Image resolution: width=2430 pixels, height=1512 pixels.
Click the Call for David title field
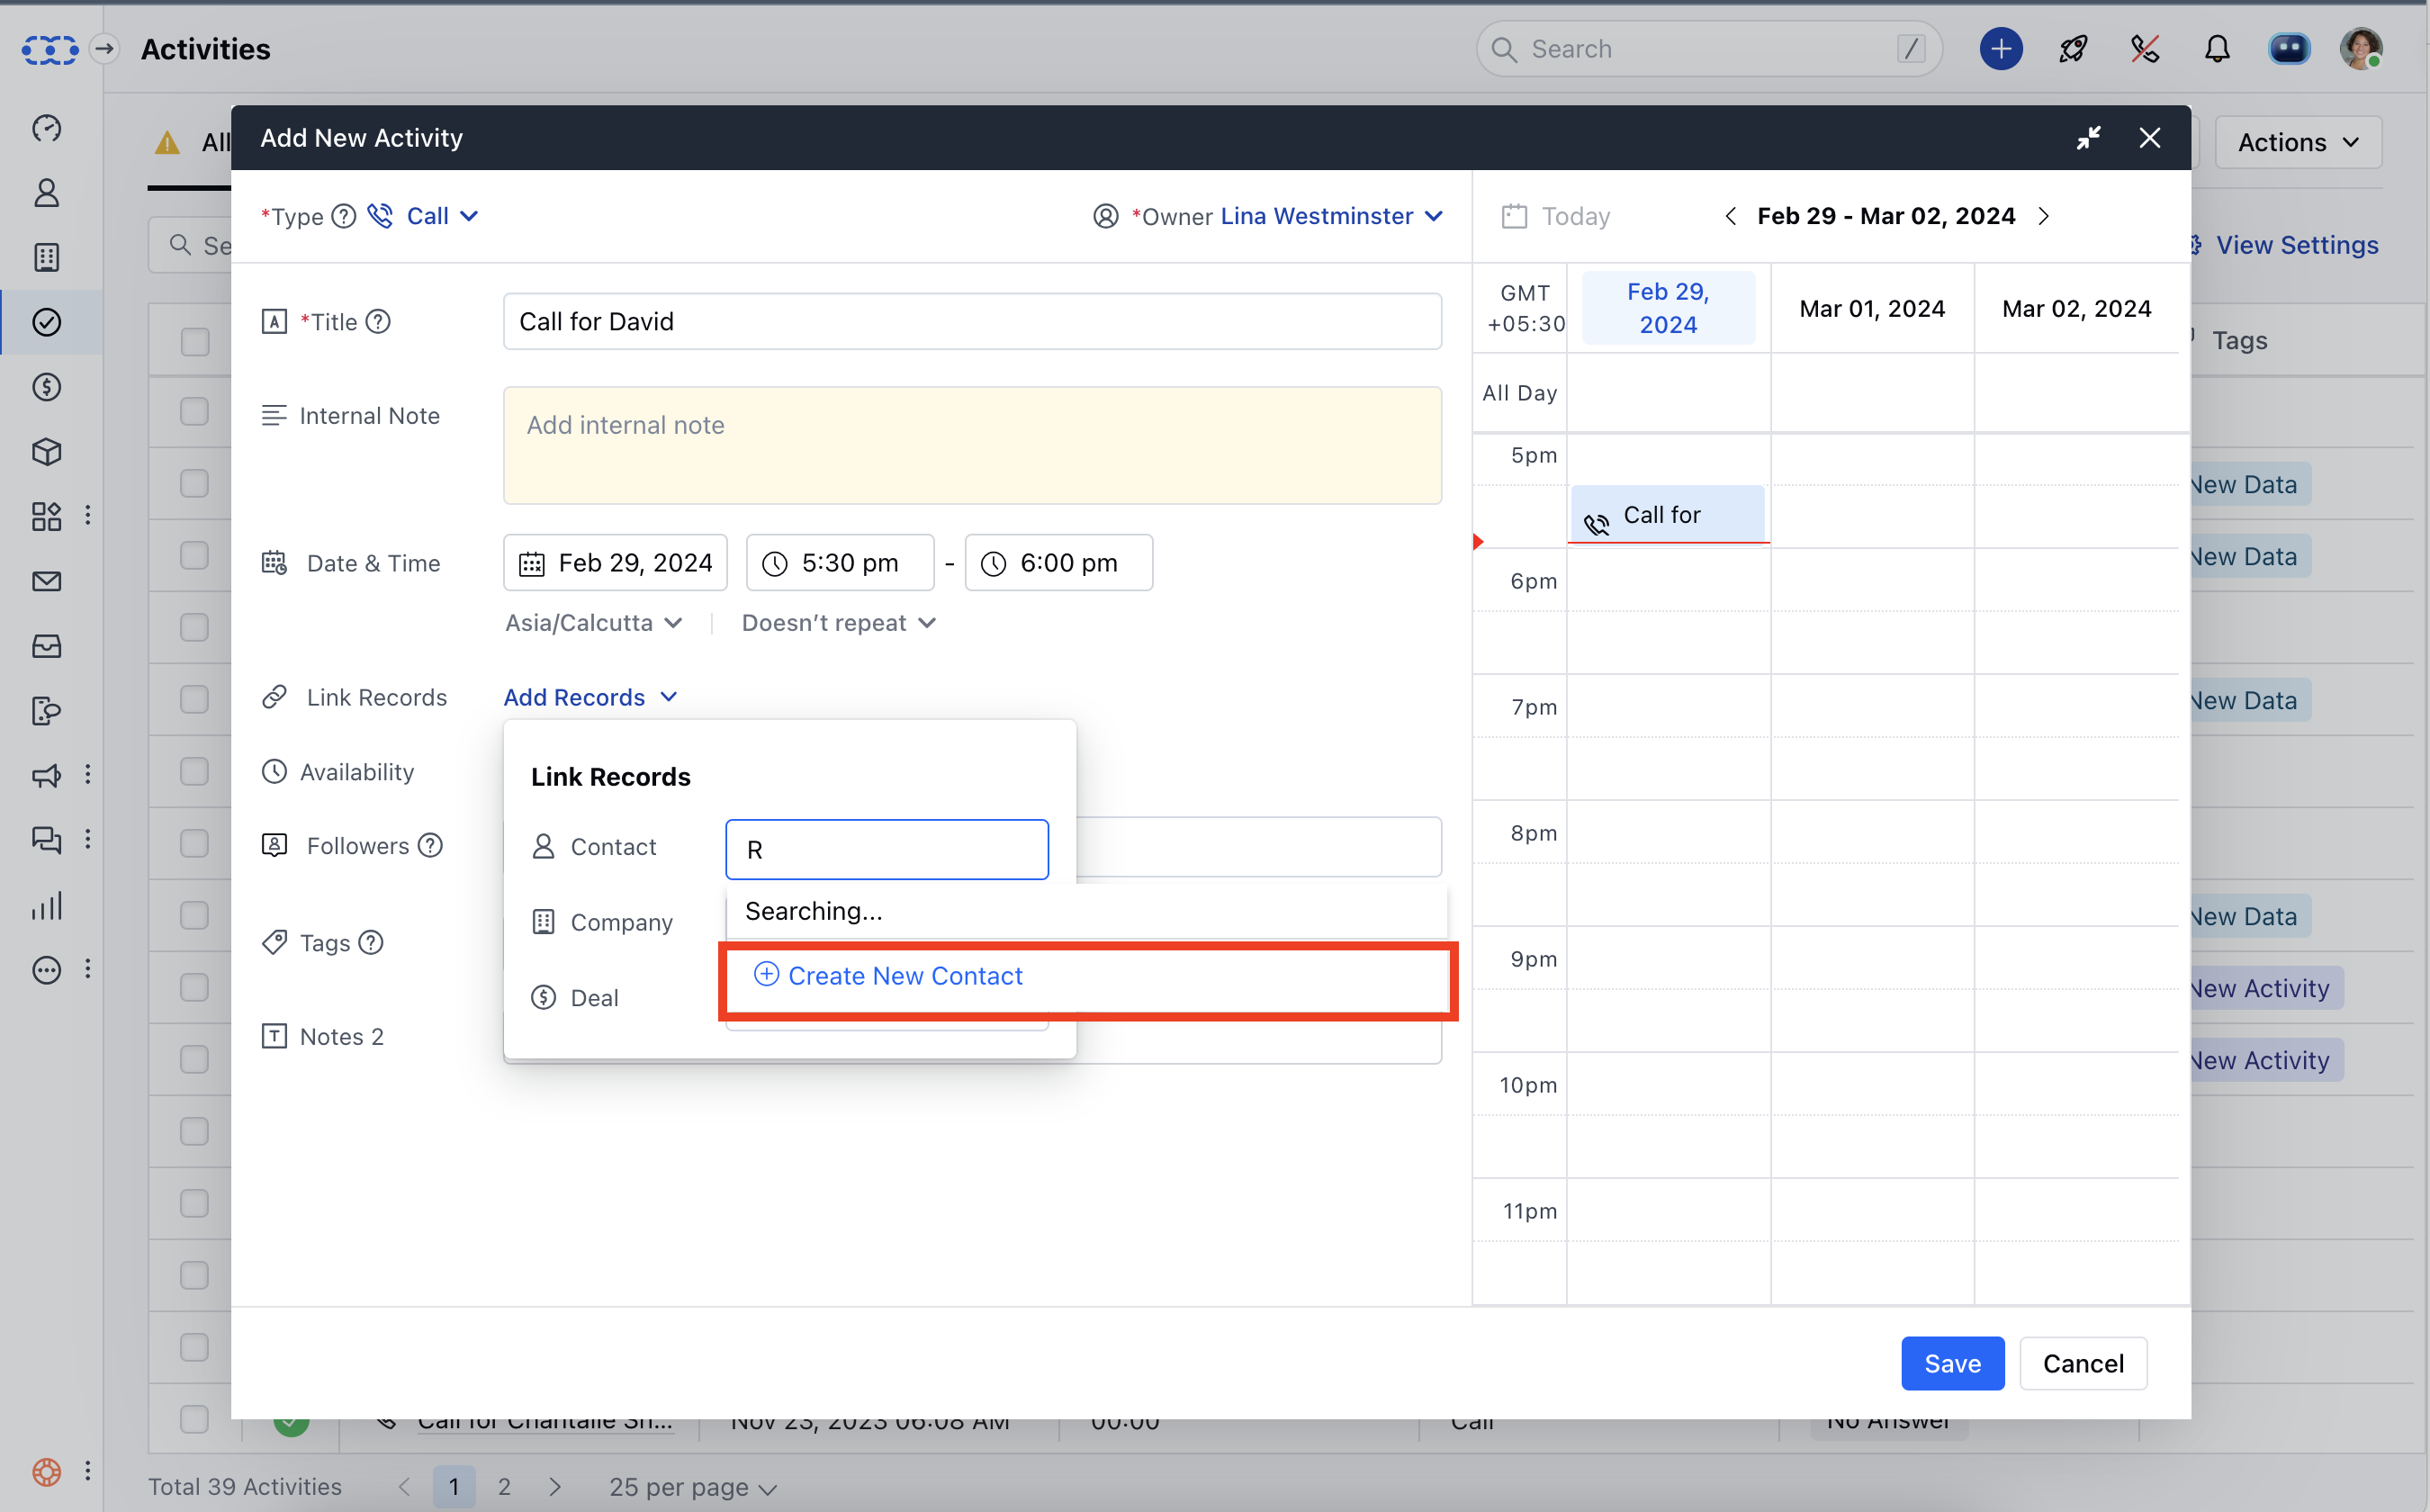tap(971, 322)
